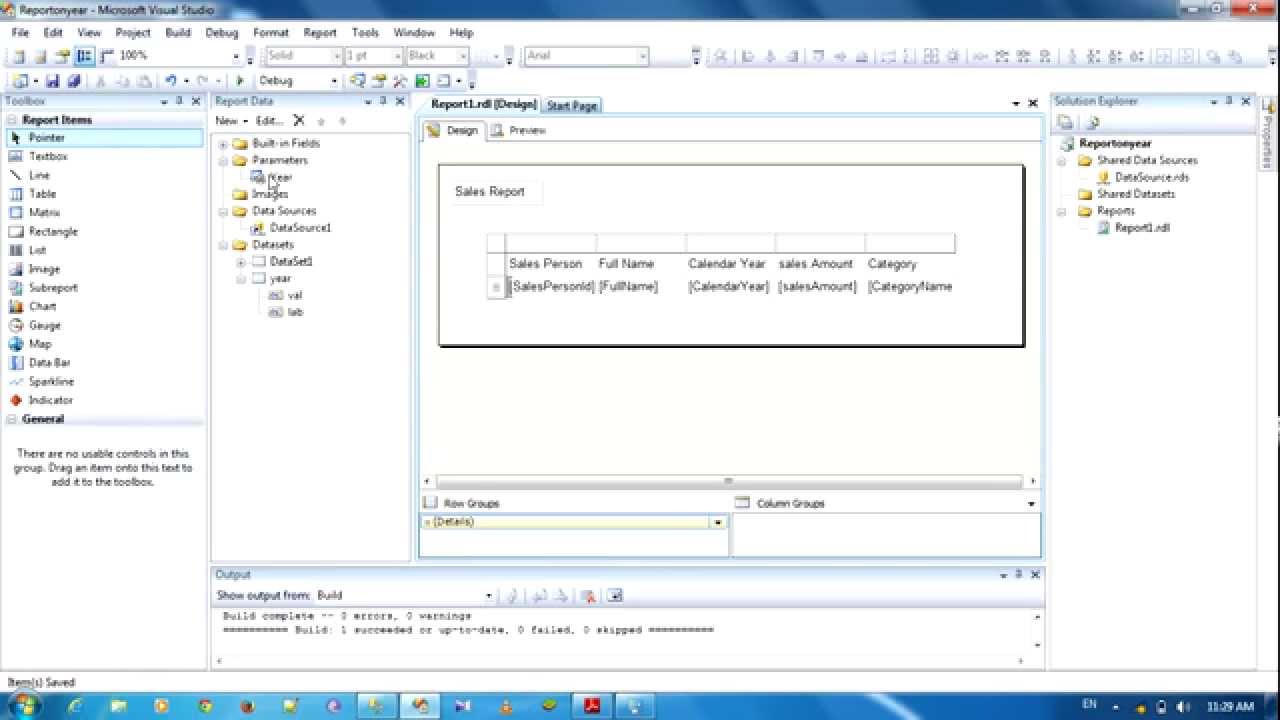Open the zoom percentage dropdown
The width and height of the screenshot is (1280, 720).
tap(236, 56)
